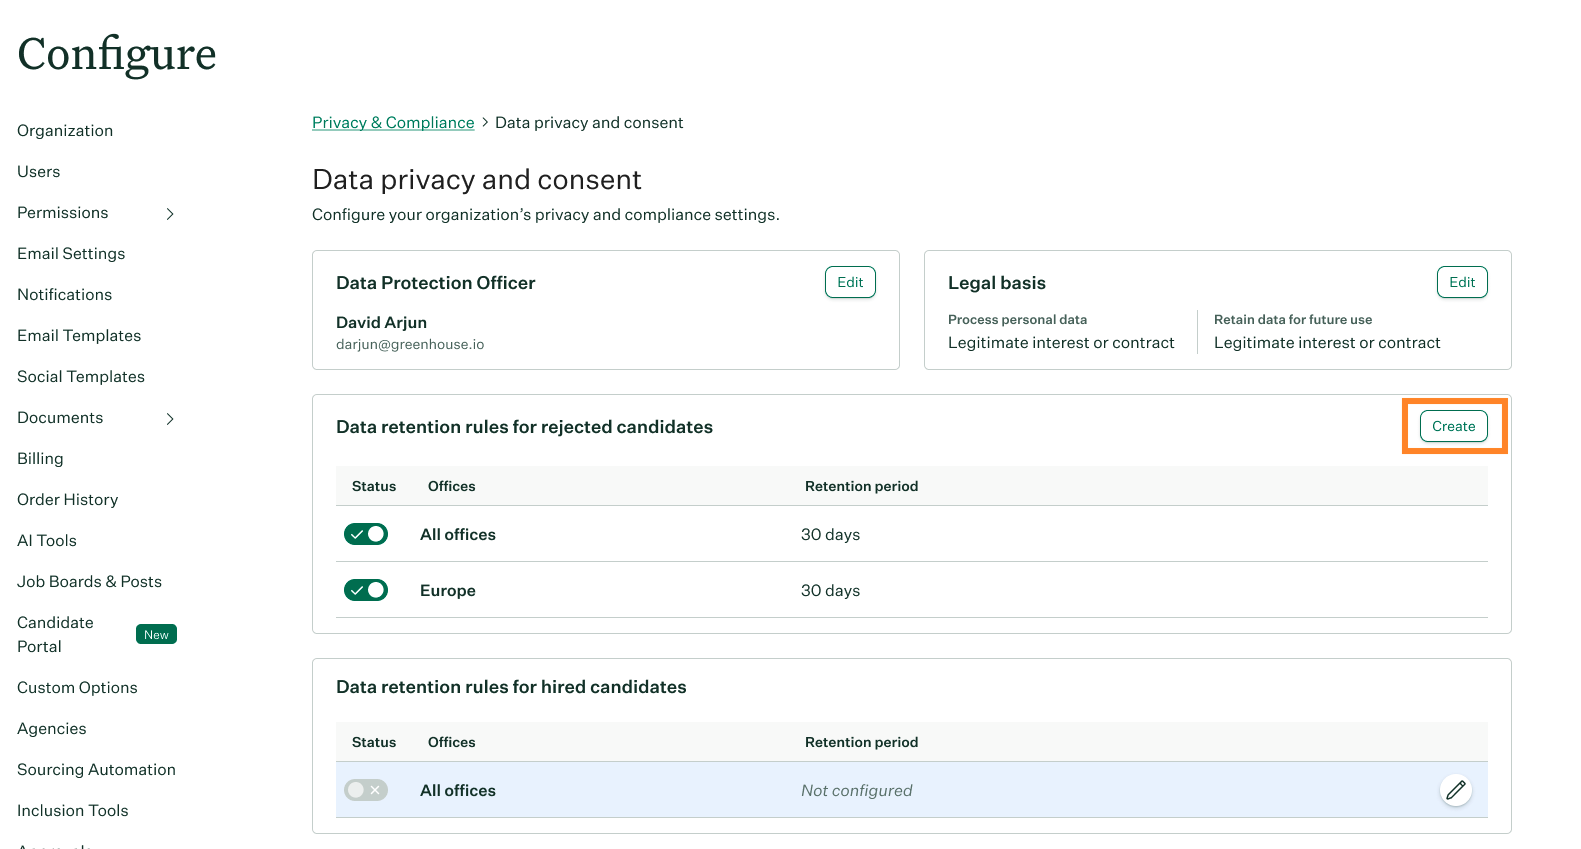Click the pencil edit icon for hired candidates
The image size is (1581, 849).
tap(1455, 790)
